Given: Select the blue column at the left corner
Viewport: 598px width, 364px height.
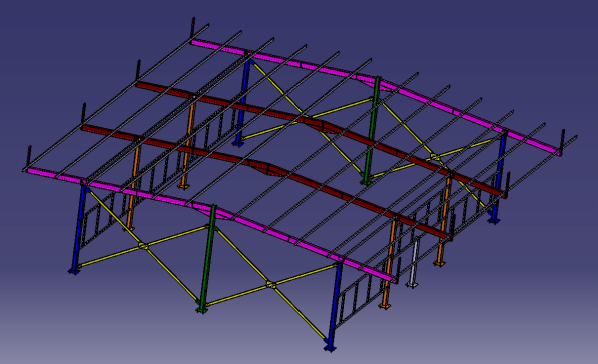Looking at the screenshot, I should (79, 228).
